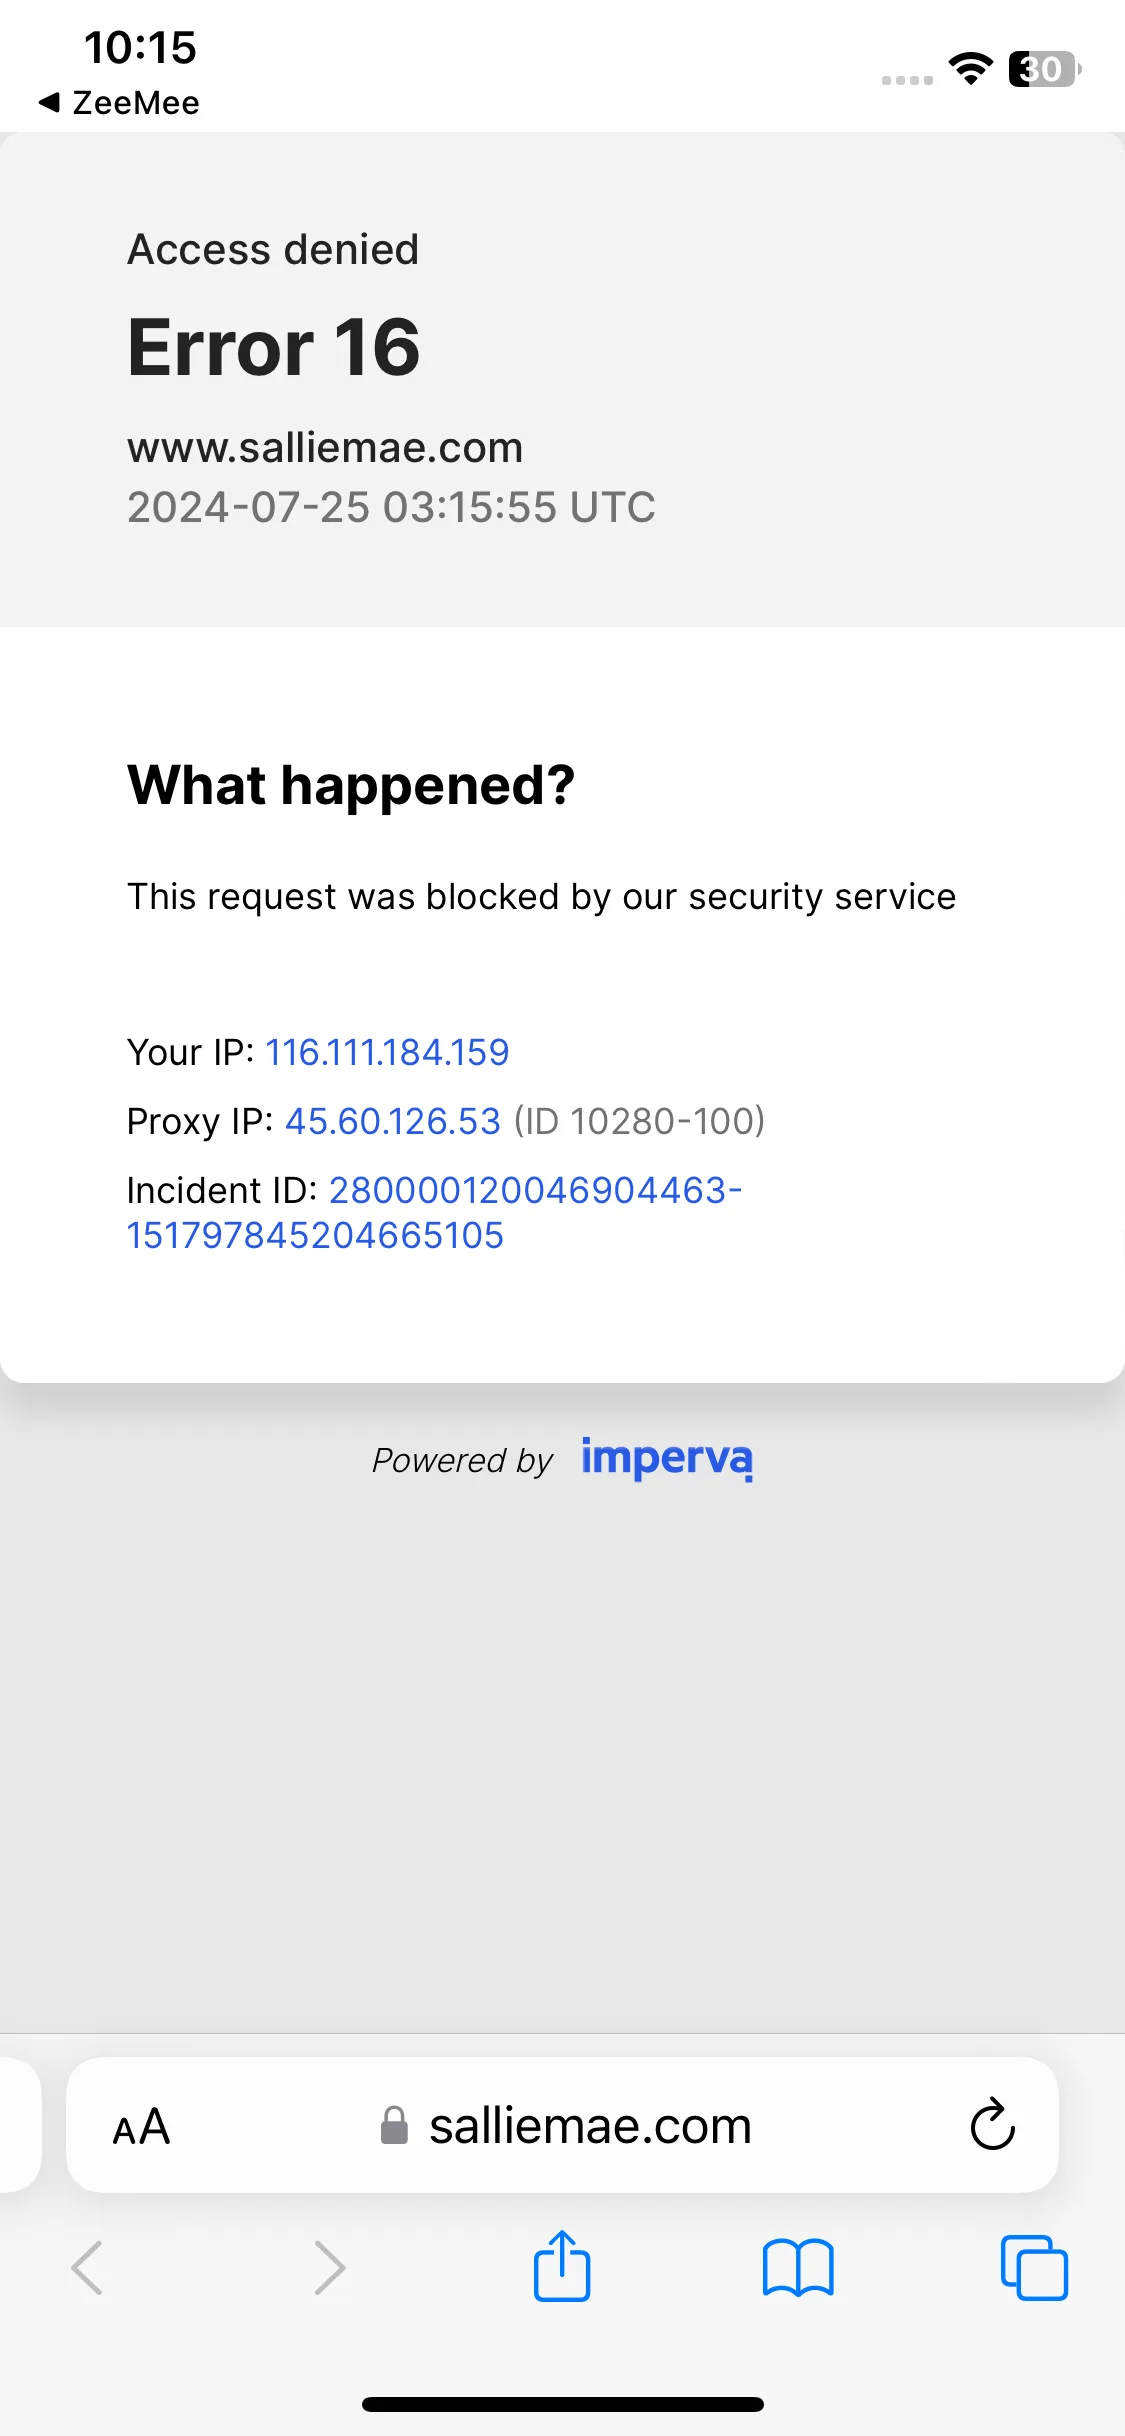Image resolution: width=1125 pixels, height=2436 pixels.
Task: Tap the home indicator bar
Action: (562, 2404)
